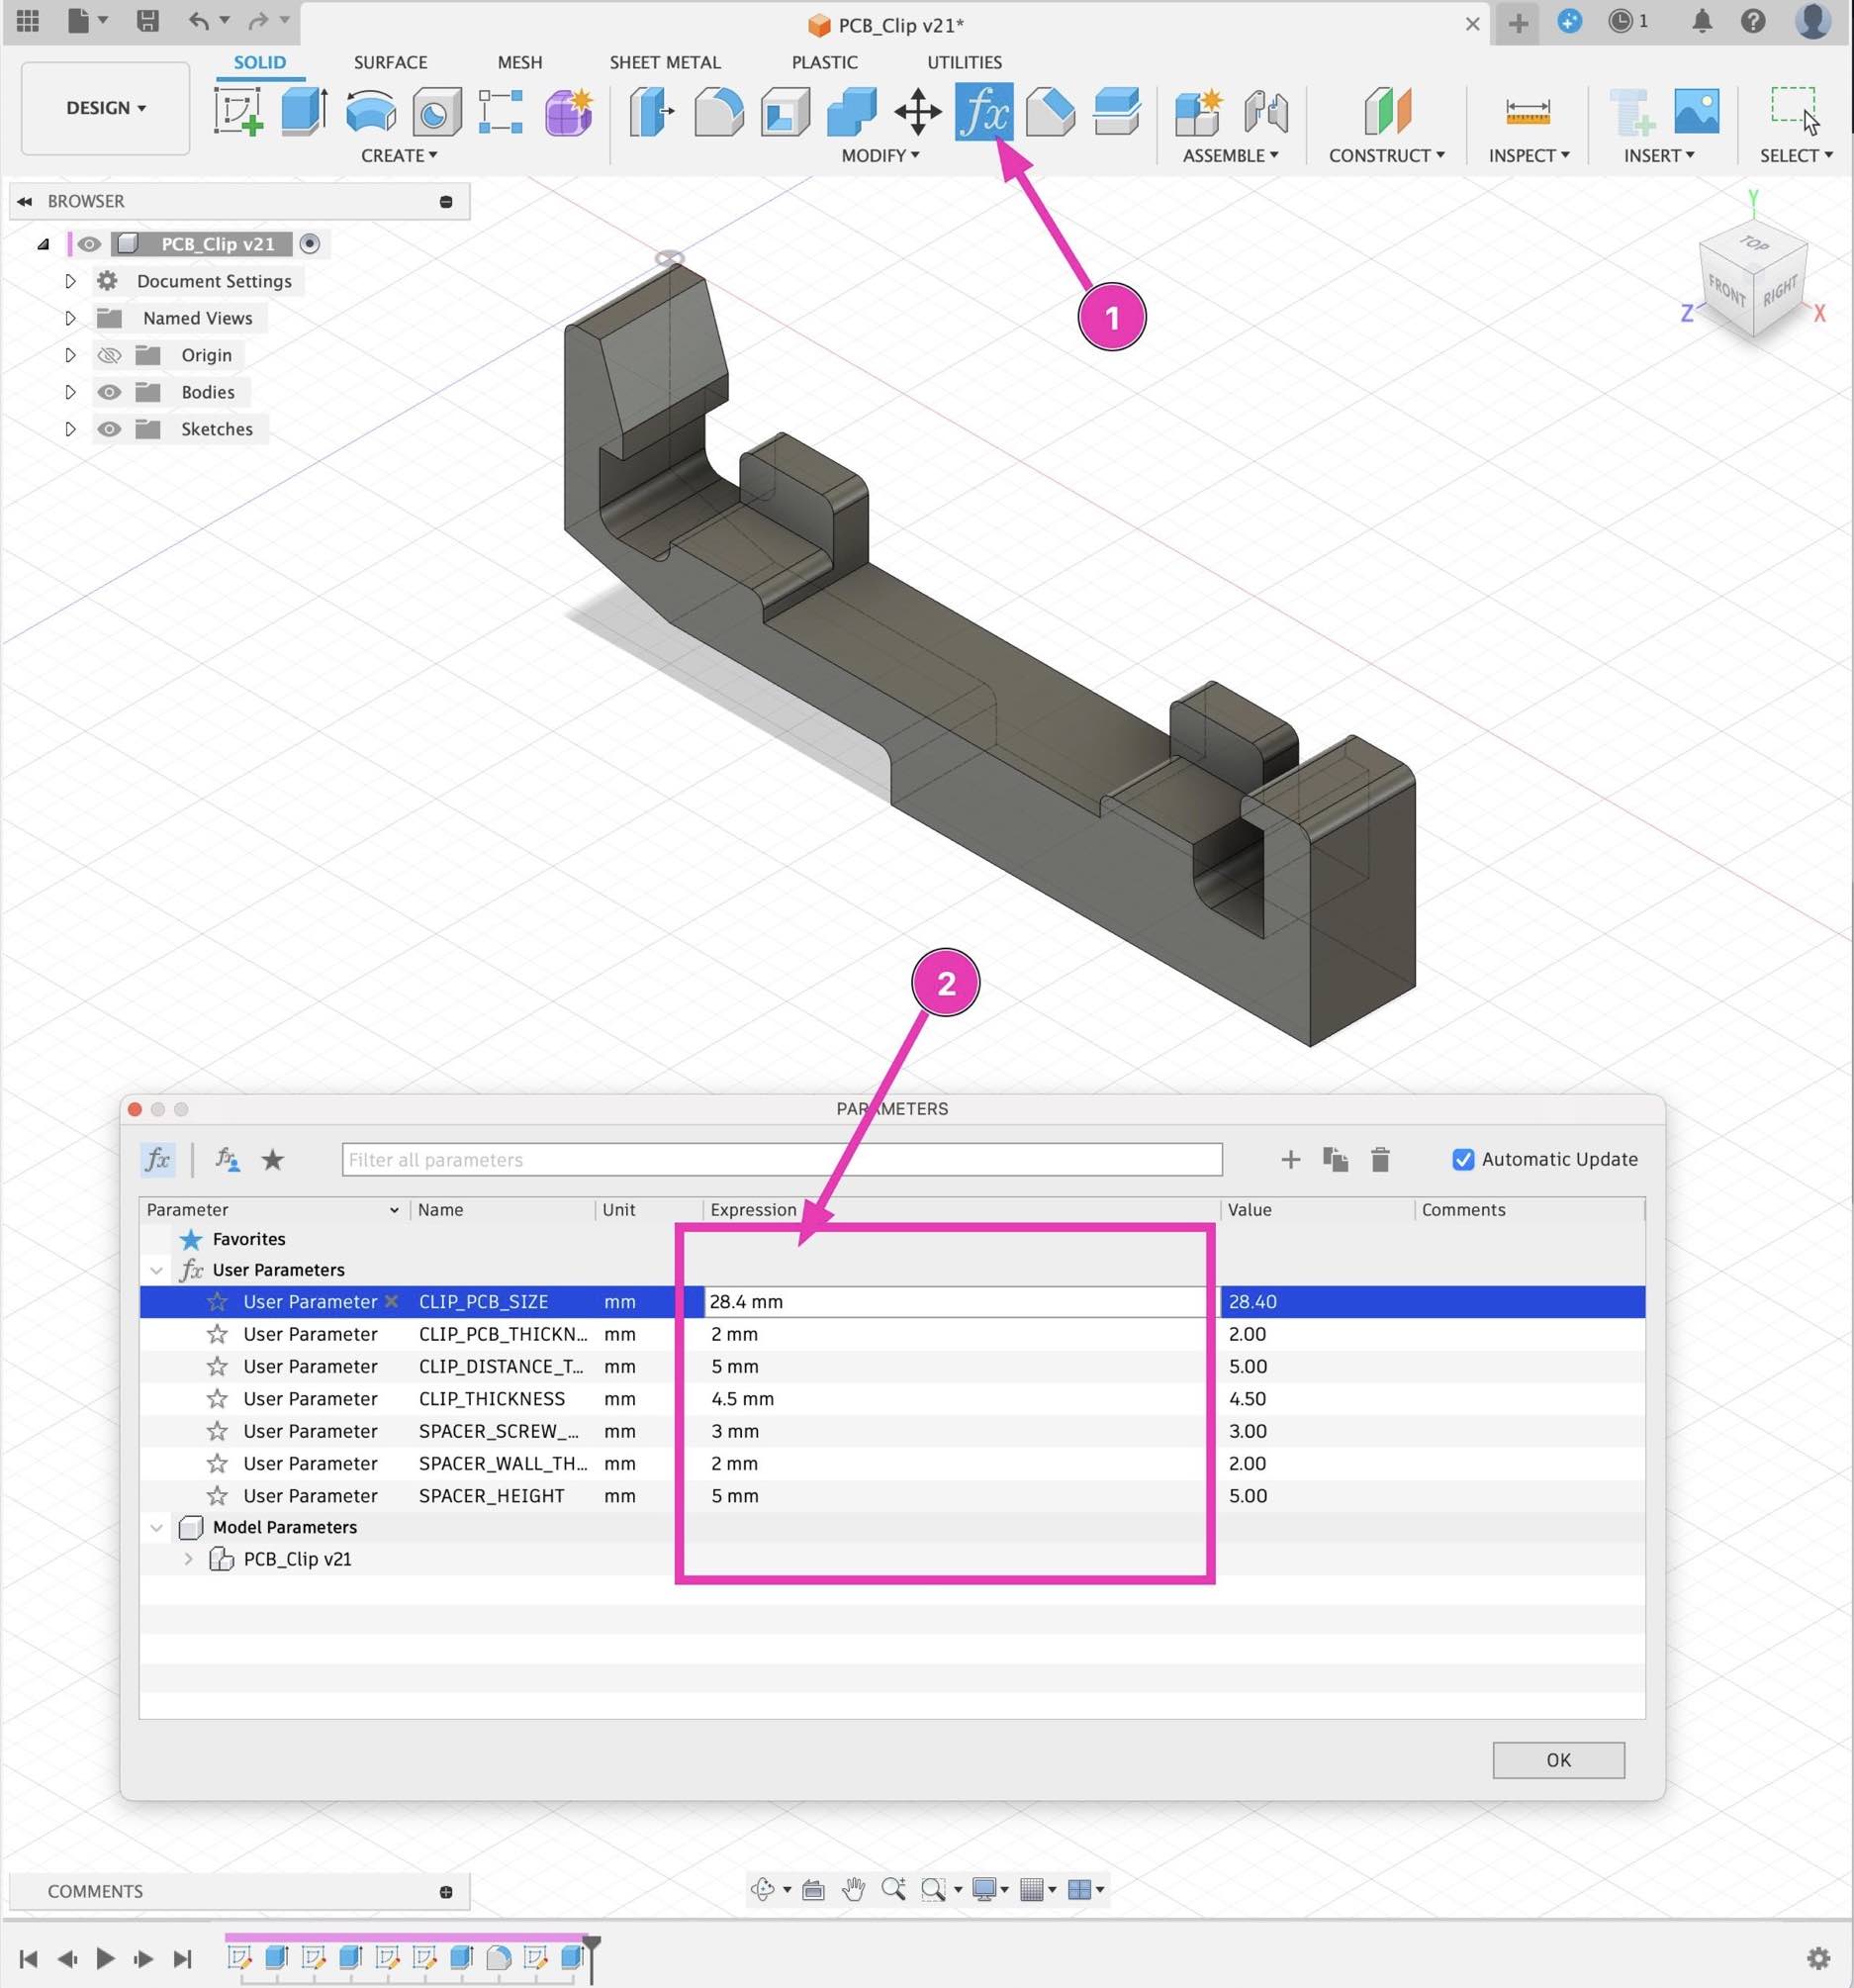Toggle visibility of the Origin folder
The height and width of the screenshot is (1988, 1854).
click(109, 355)
